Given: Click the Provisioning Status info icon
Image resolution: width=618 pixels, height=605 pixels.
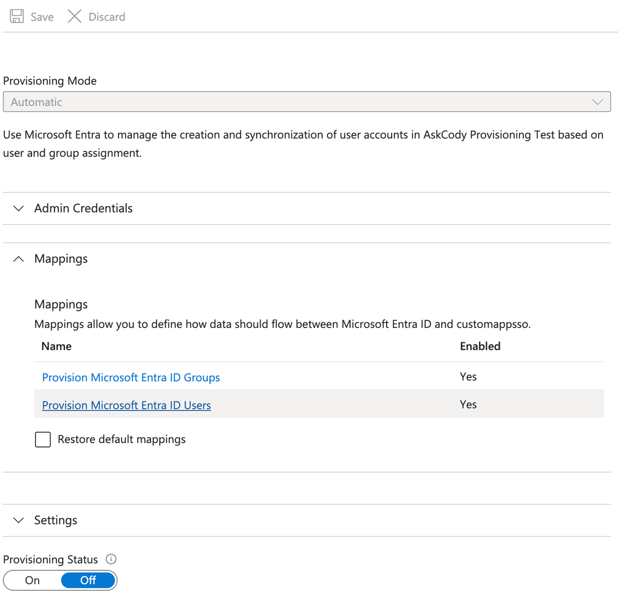Looking at the screenshot, I should pos(111,559).
